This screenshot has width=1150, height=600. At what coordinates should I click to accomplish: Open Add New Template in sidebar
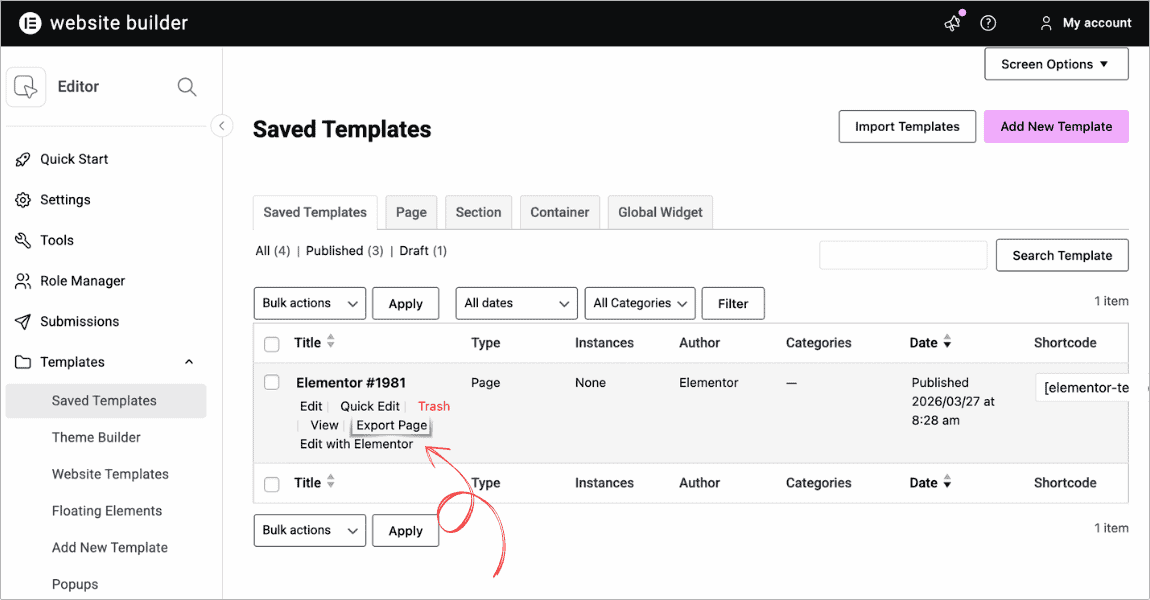(110, 547)
